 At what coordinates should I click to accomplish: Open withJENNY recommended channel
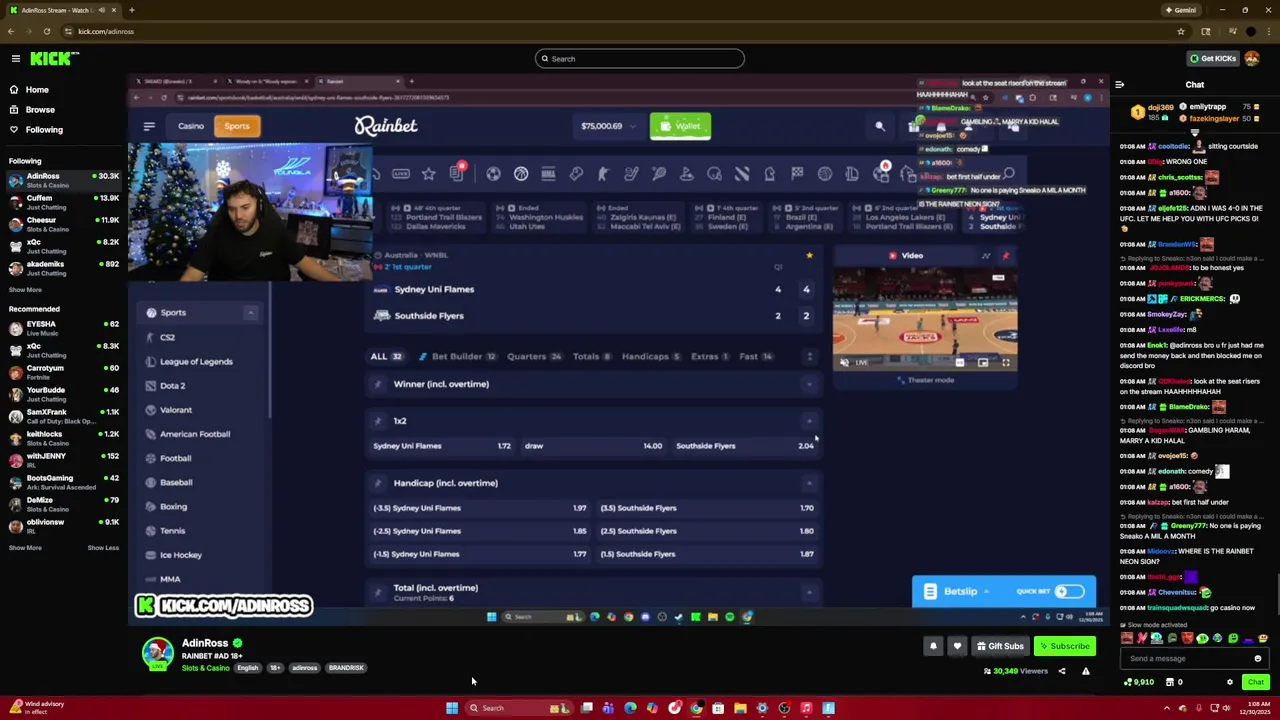pyautogui.click(x=62, y=461)
